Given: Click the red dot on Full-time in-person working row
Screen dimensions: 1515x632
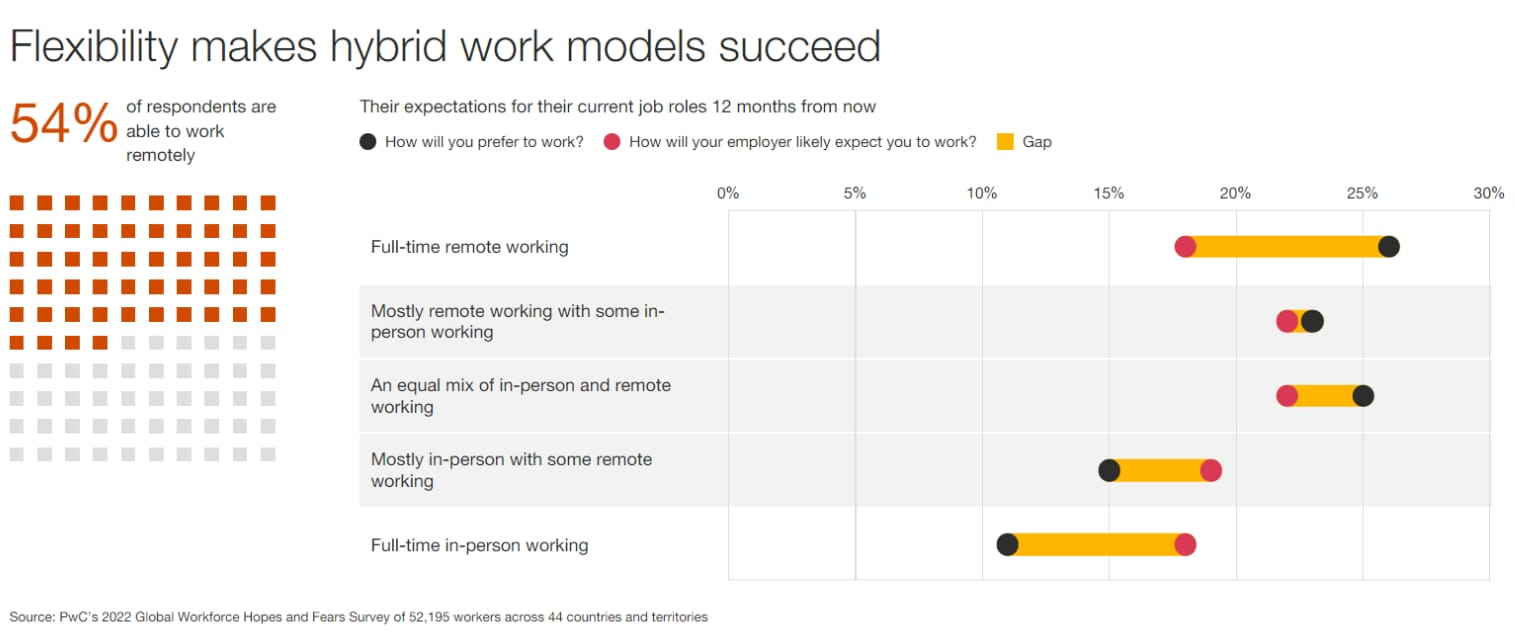Looking at the screenshot, I should point(1185,545).
